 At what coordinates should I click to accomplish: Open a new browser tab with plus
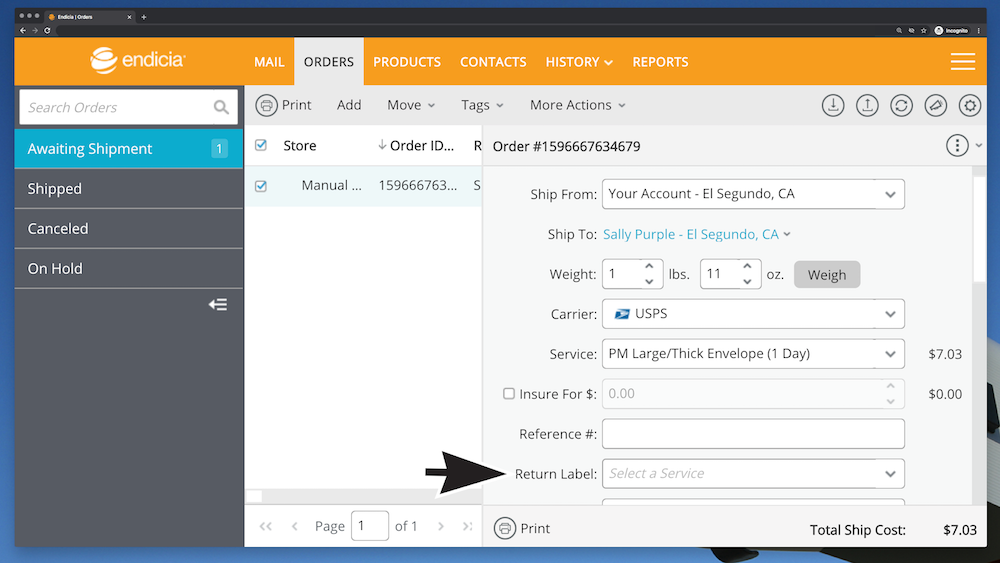click(143, 17)
